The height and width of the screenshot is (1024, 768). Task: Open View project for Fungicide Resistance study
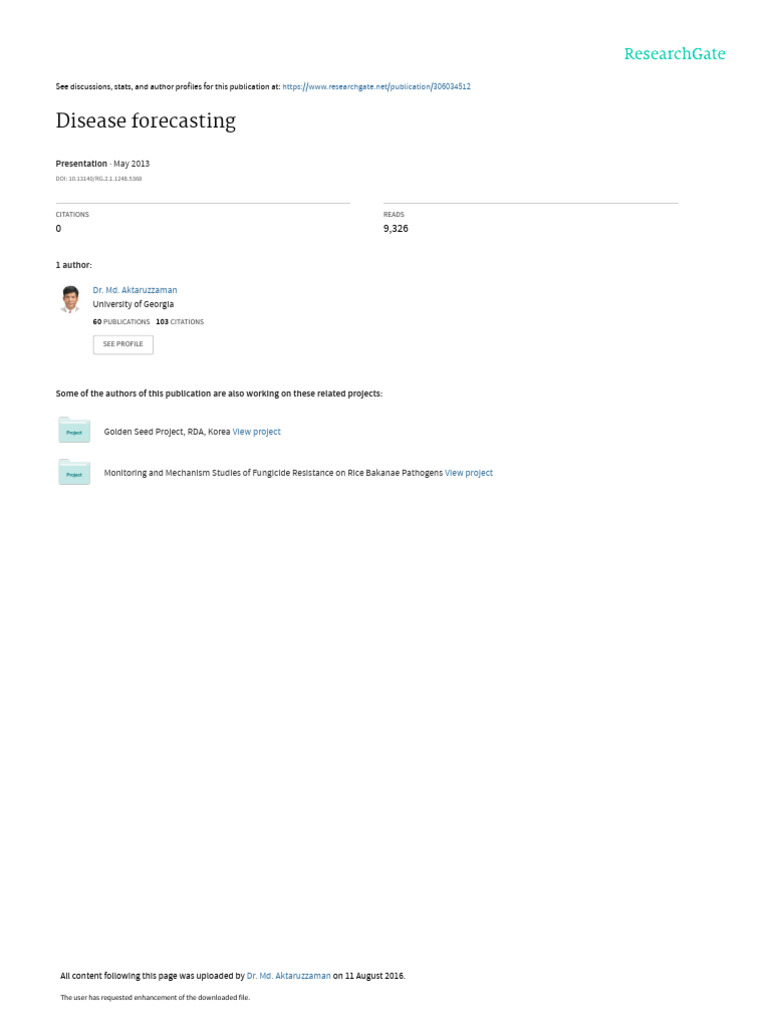pyautogui.click(x=469, y=473)
